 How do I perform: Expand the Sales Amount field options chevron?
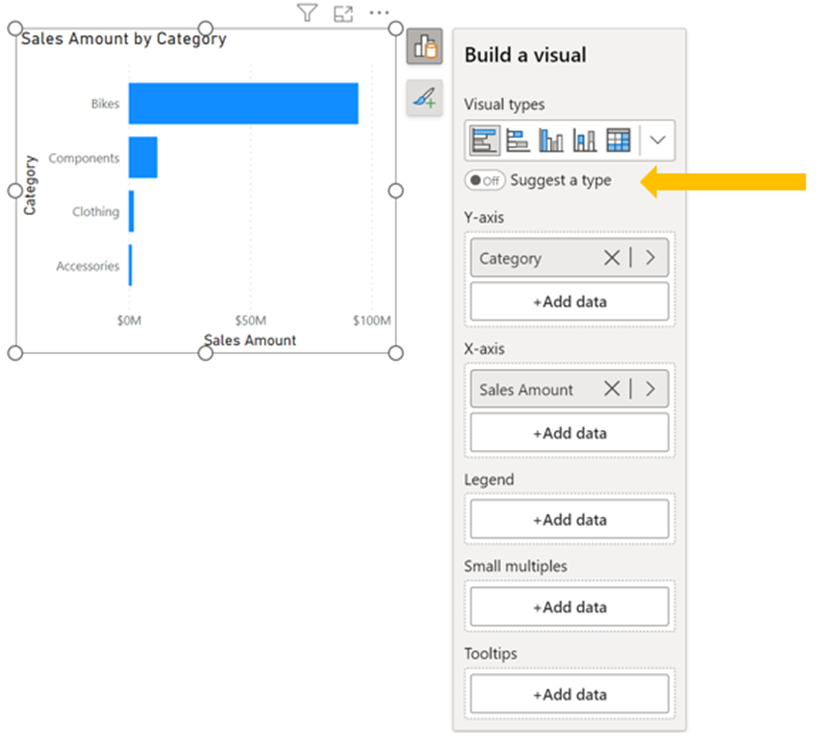(x=651, y=389)
